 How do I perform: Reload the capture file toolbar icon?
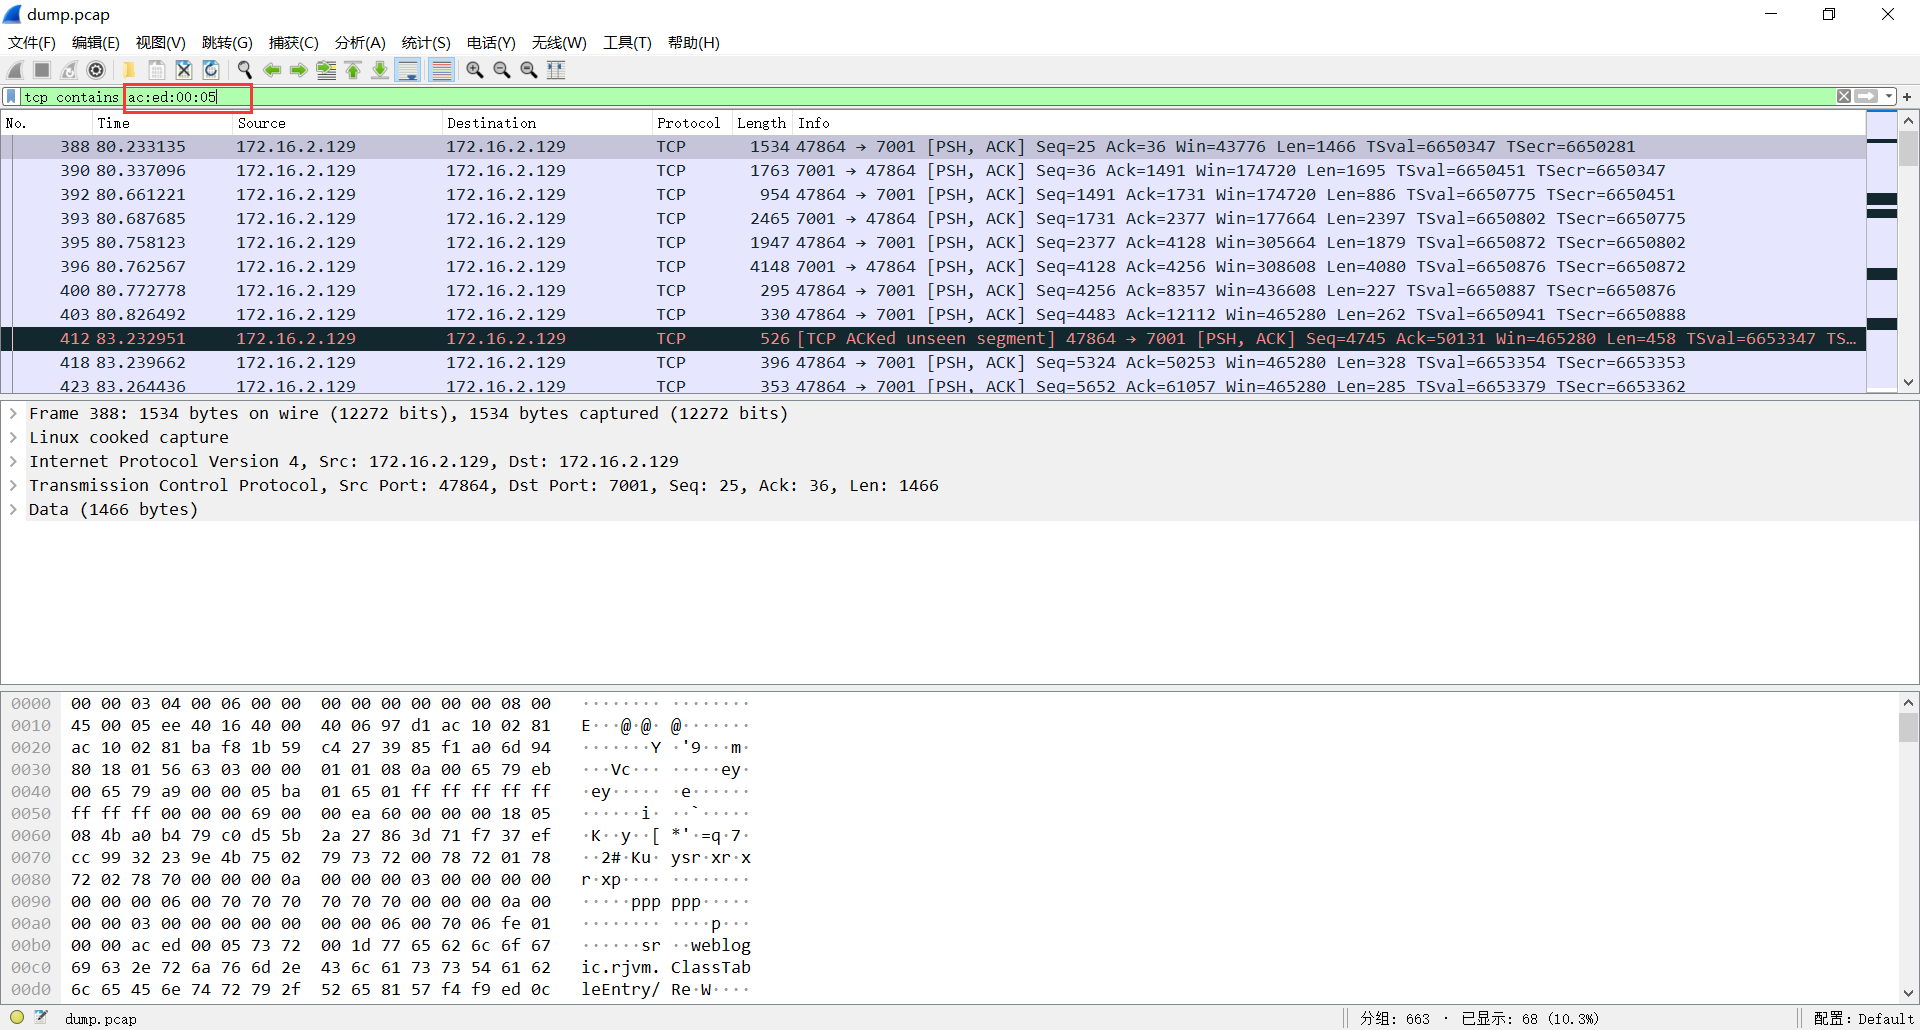click(x=211, y=70)
